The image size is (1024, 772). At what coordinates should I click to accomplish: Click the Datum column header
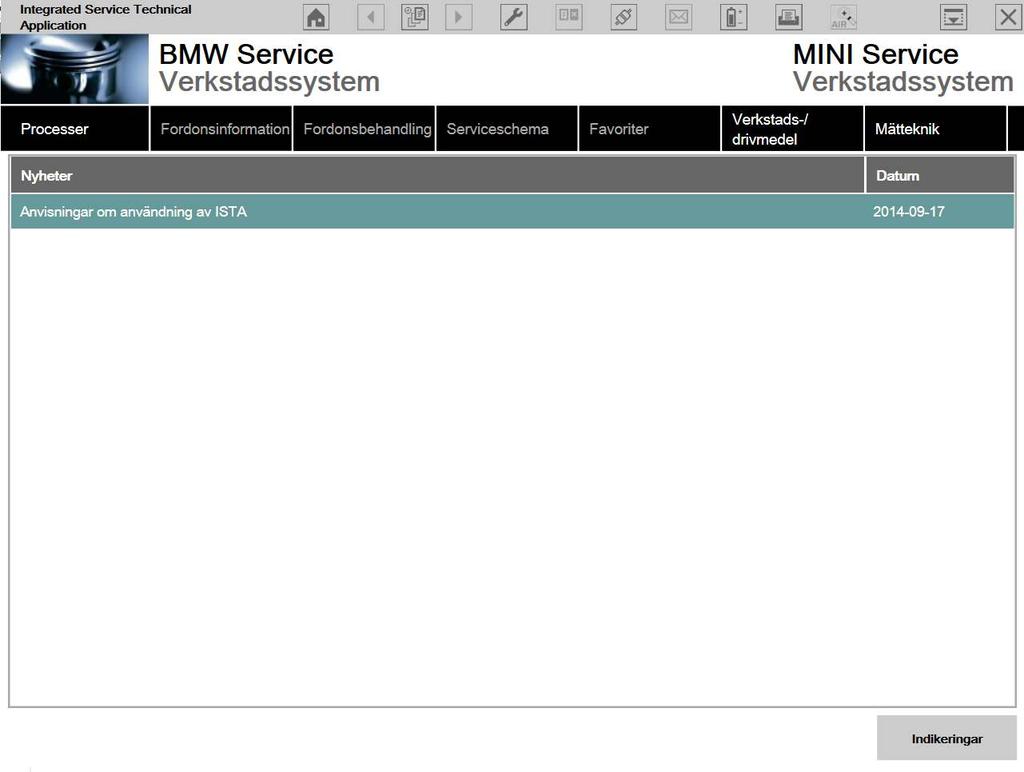(x=940, y=175)
